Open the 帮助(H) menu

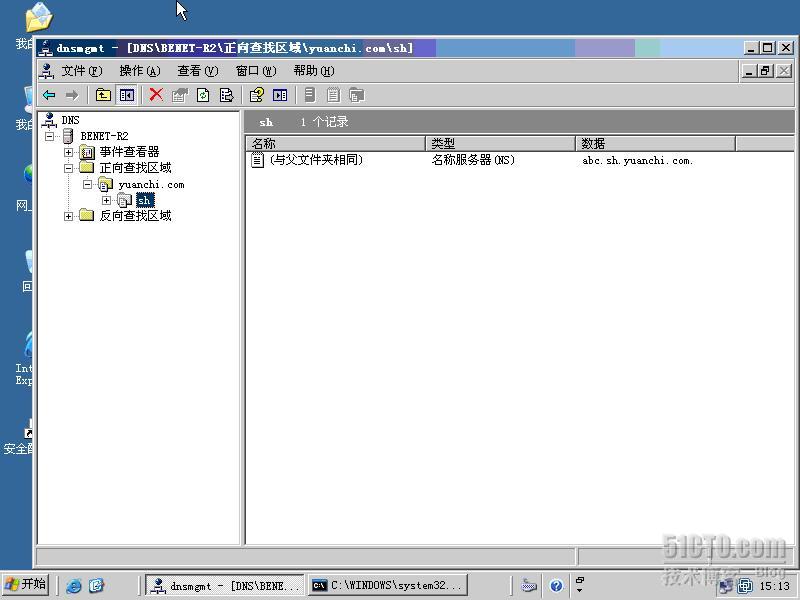[314, 71]
